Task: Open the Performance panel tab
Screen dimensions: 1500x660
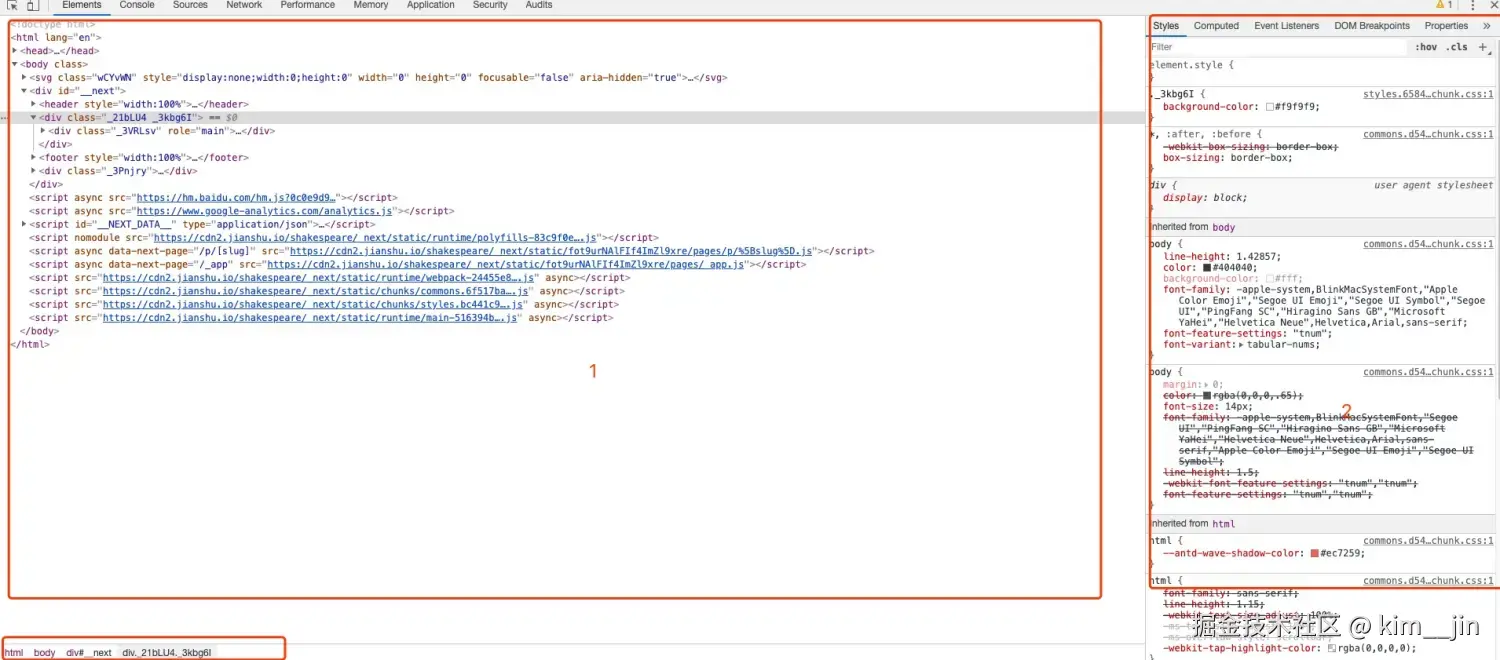Action: [x=308, y=5]
